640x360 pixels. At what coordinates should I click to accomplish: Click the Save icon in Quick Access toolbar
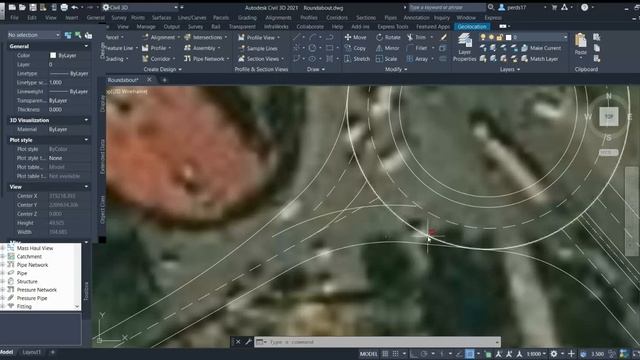(x=32, y=7)
